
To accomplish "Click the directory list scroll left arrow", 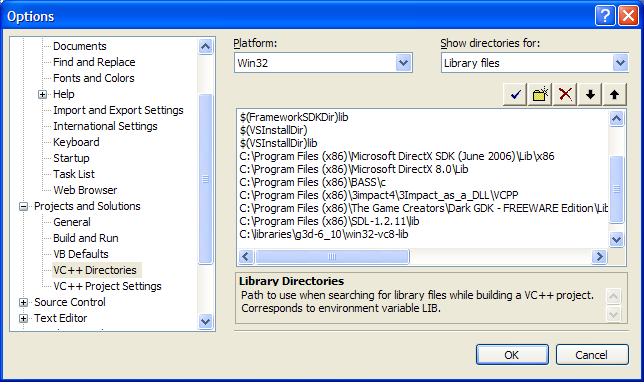I will 246,257.
